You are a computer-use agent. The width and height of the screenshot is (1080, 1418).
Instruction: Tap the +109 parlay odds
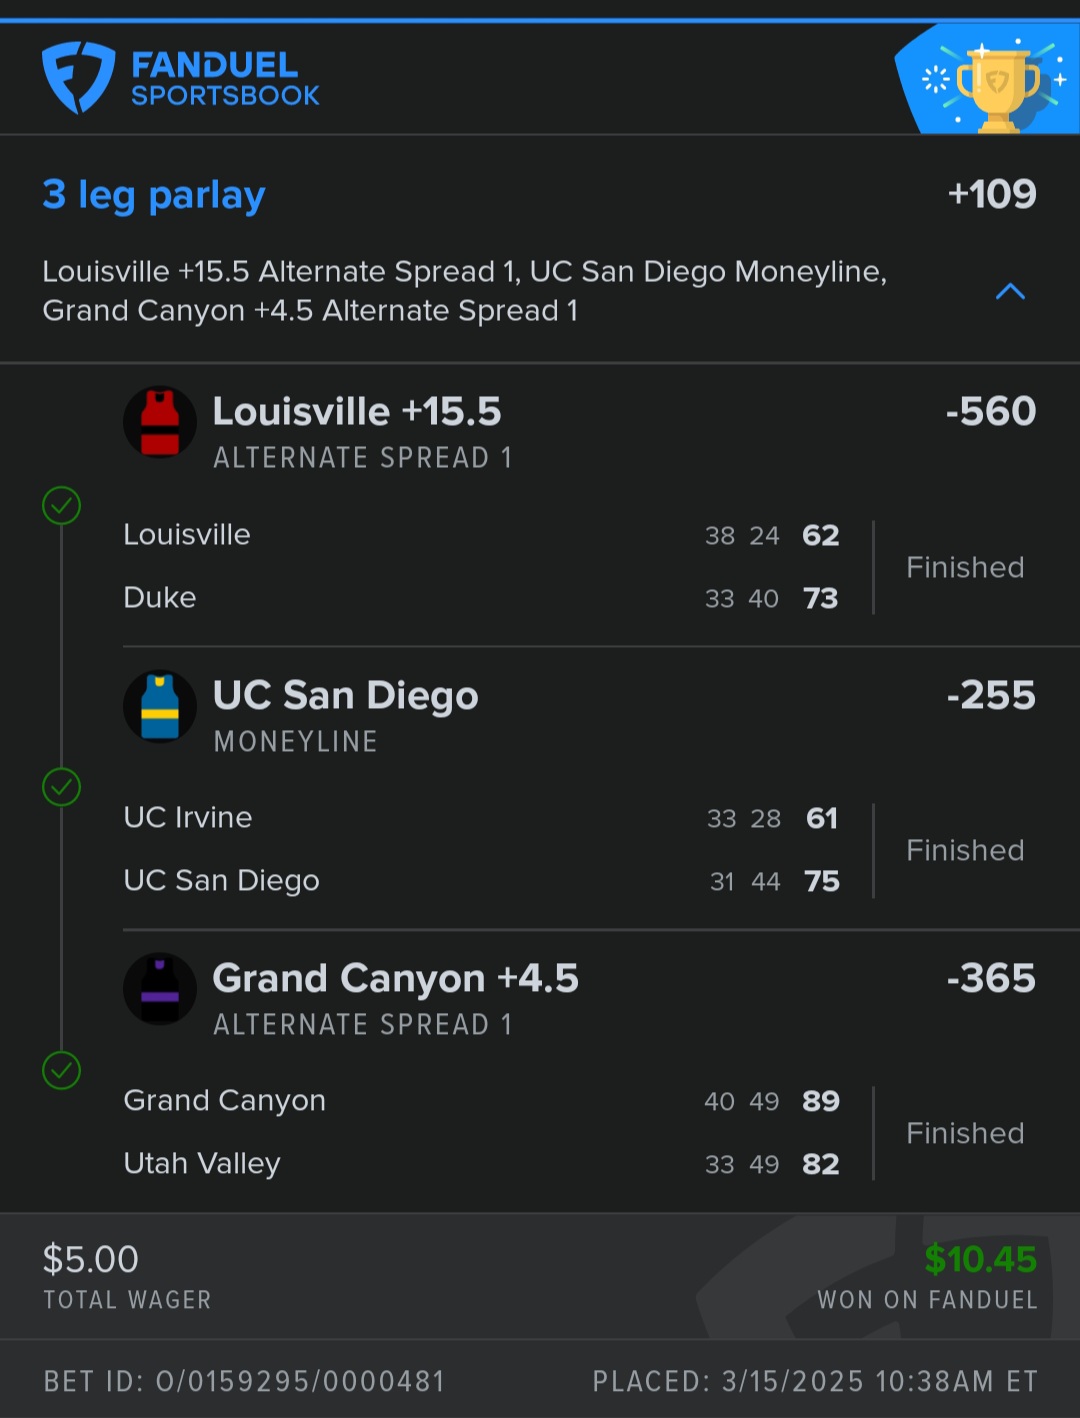pos(992,194)
